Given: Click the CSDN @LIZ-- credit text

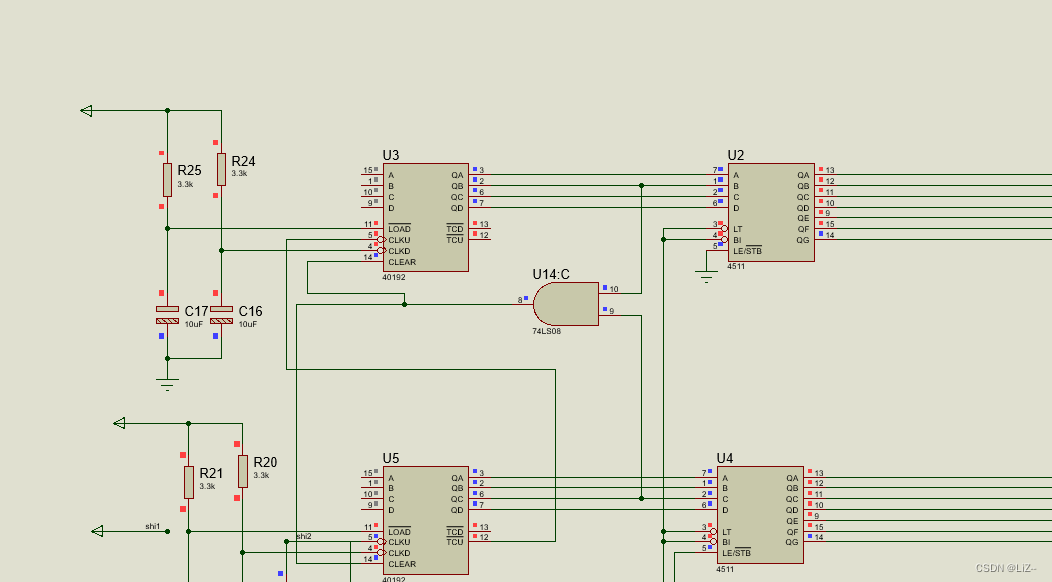Looking at the screenshot, I should pyautogui.click(x=1006, y=568).
